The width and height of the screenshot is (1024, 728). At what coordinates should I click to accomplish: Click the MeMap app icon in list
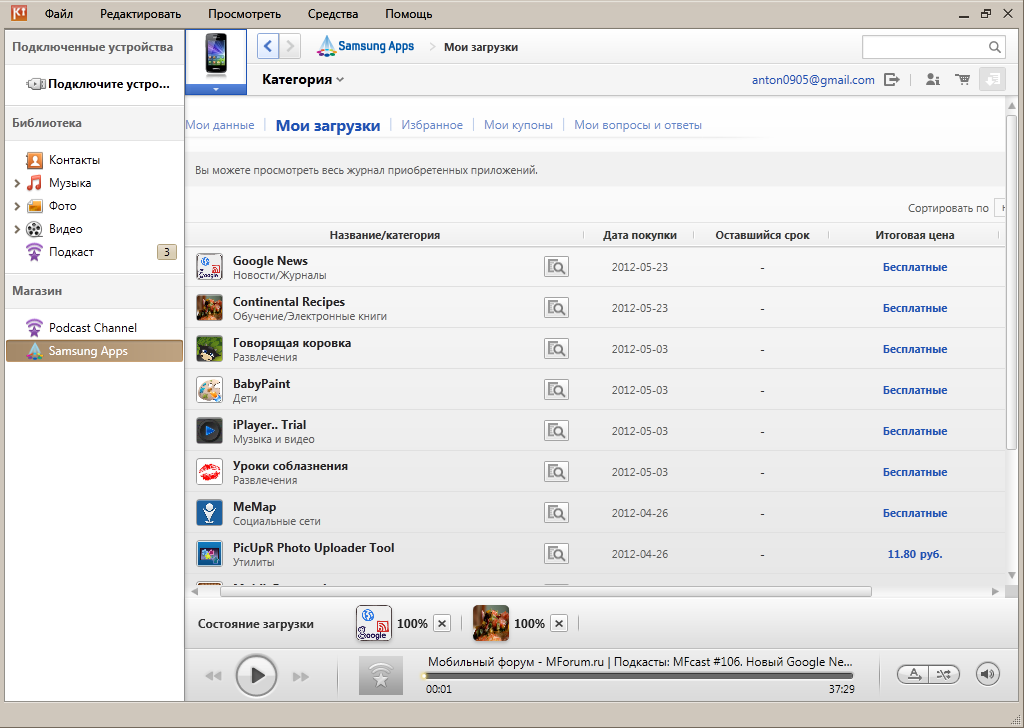pos(210,513)
